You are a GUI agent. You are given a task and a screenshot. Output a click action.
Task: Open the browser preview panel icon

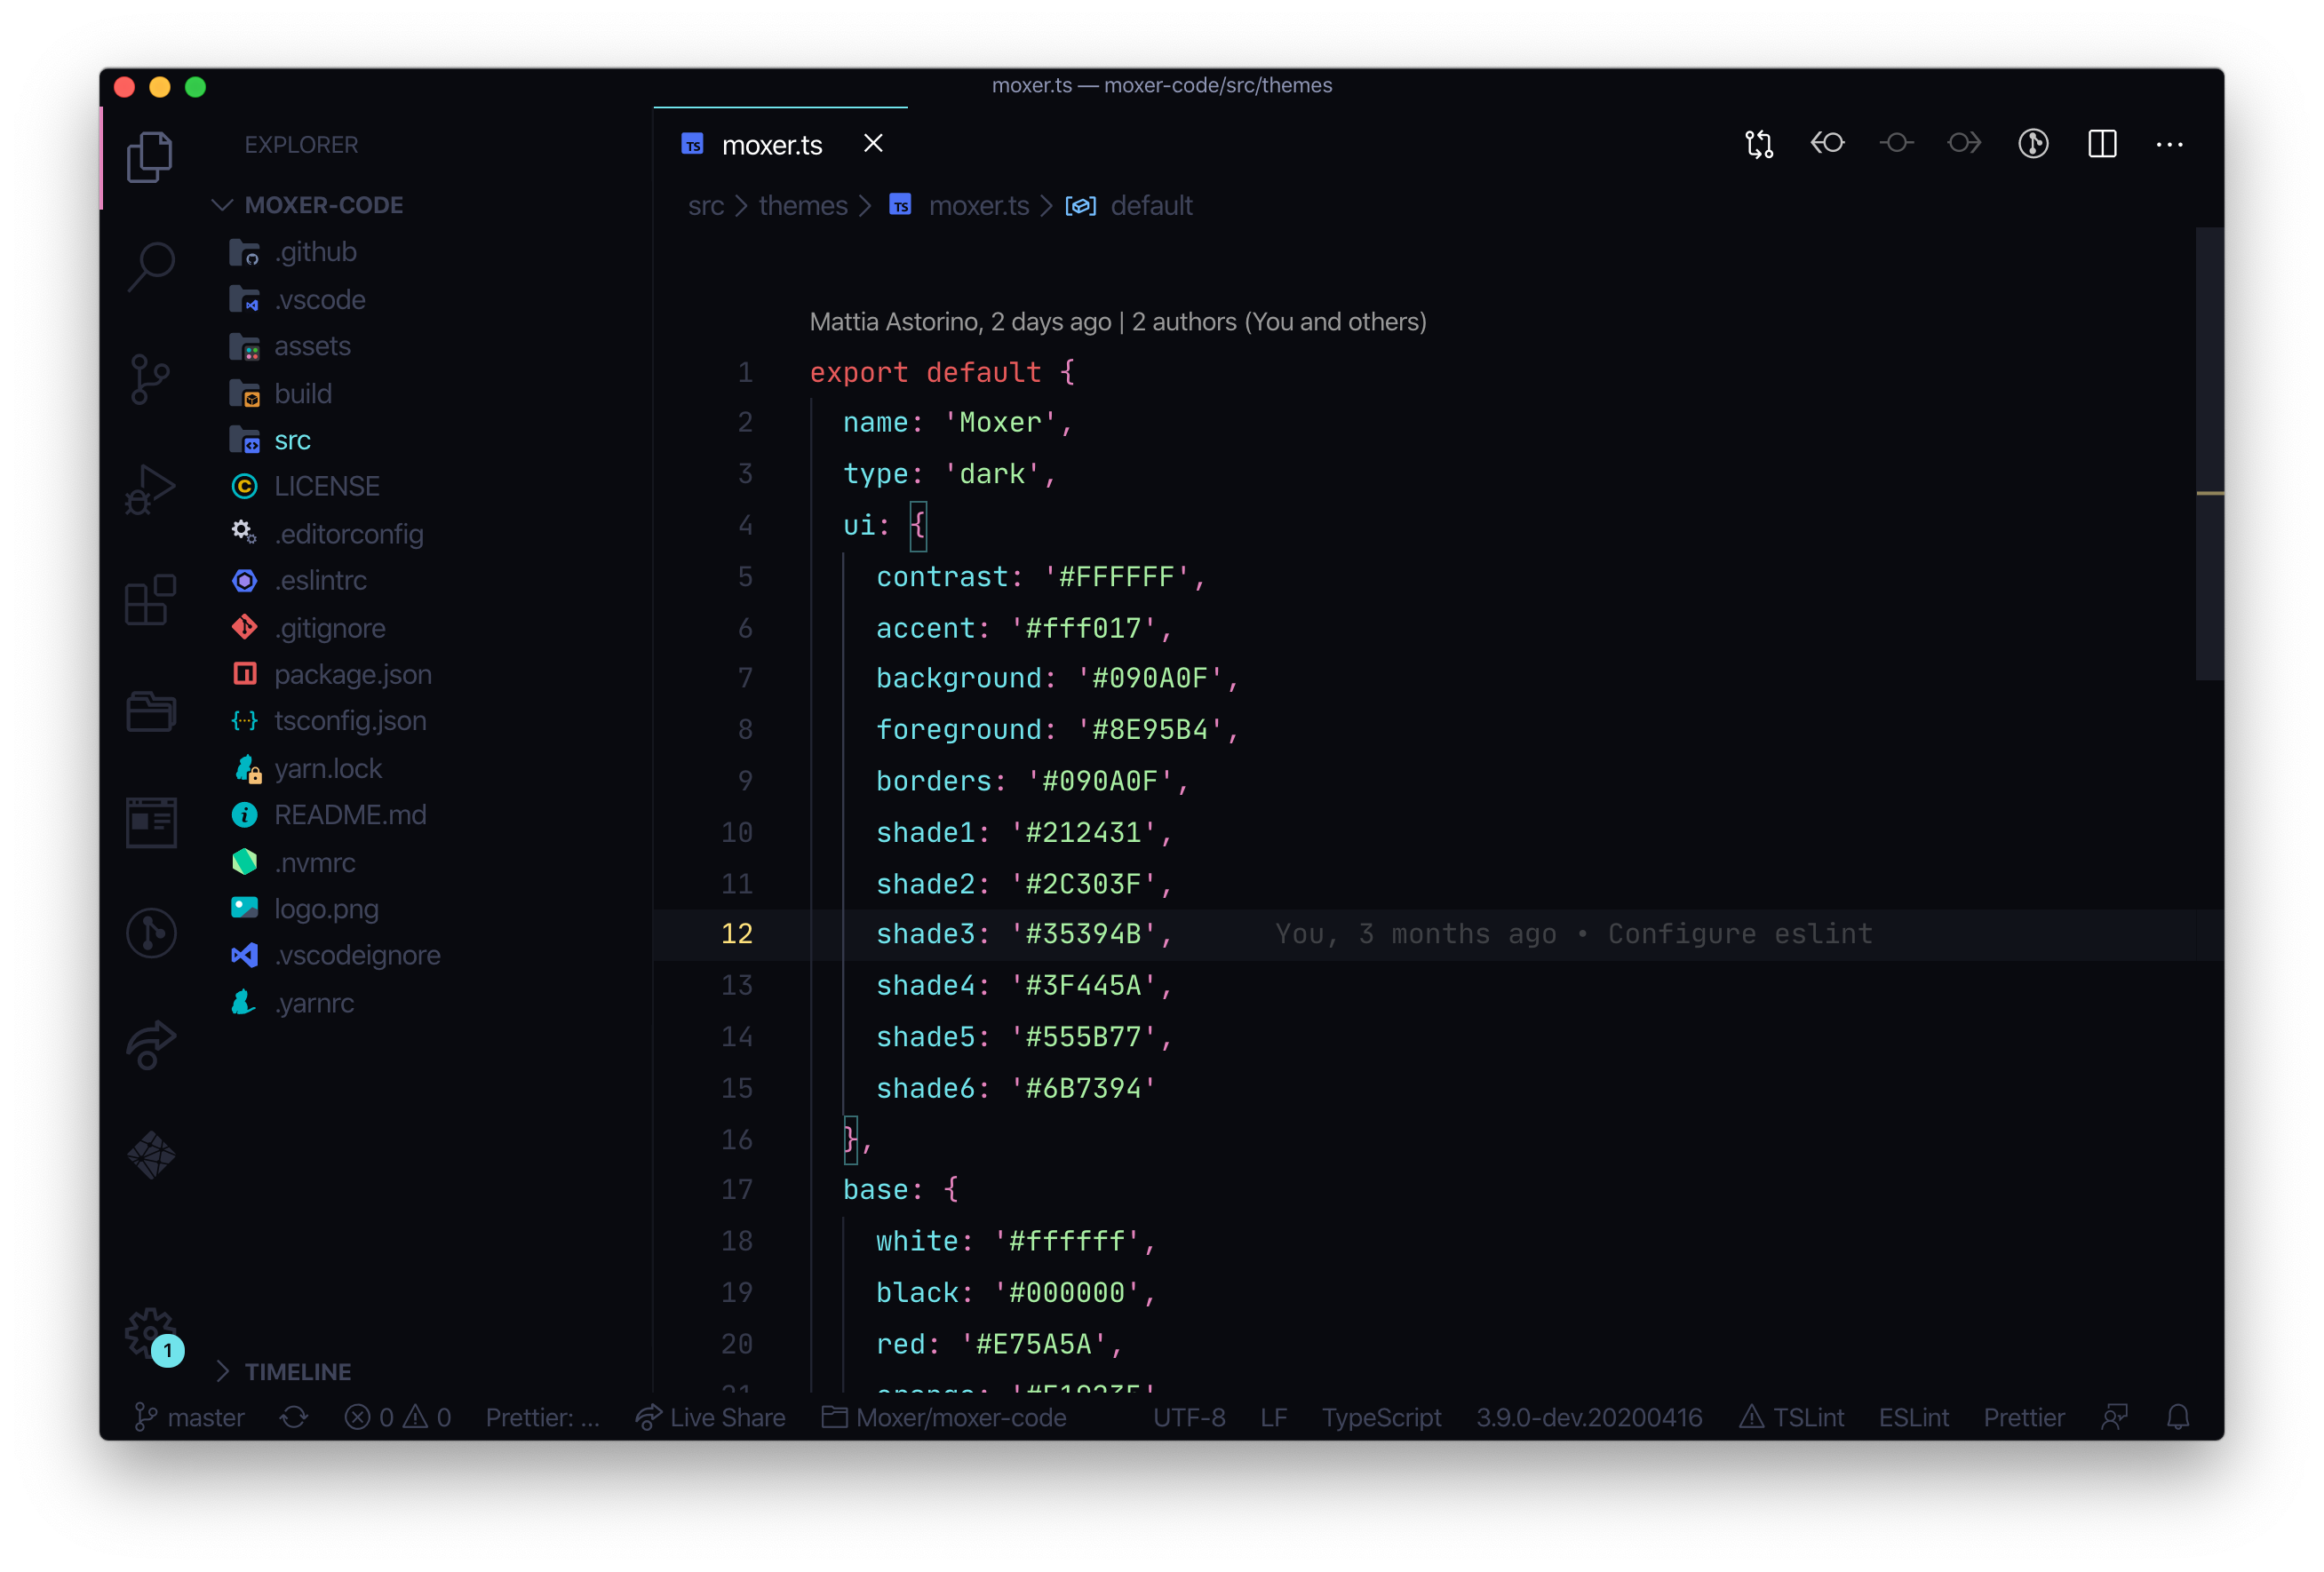(150, 822)
